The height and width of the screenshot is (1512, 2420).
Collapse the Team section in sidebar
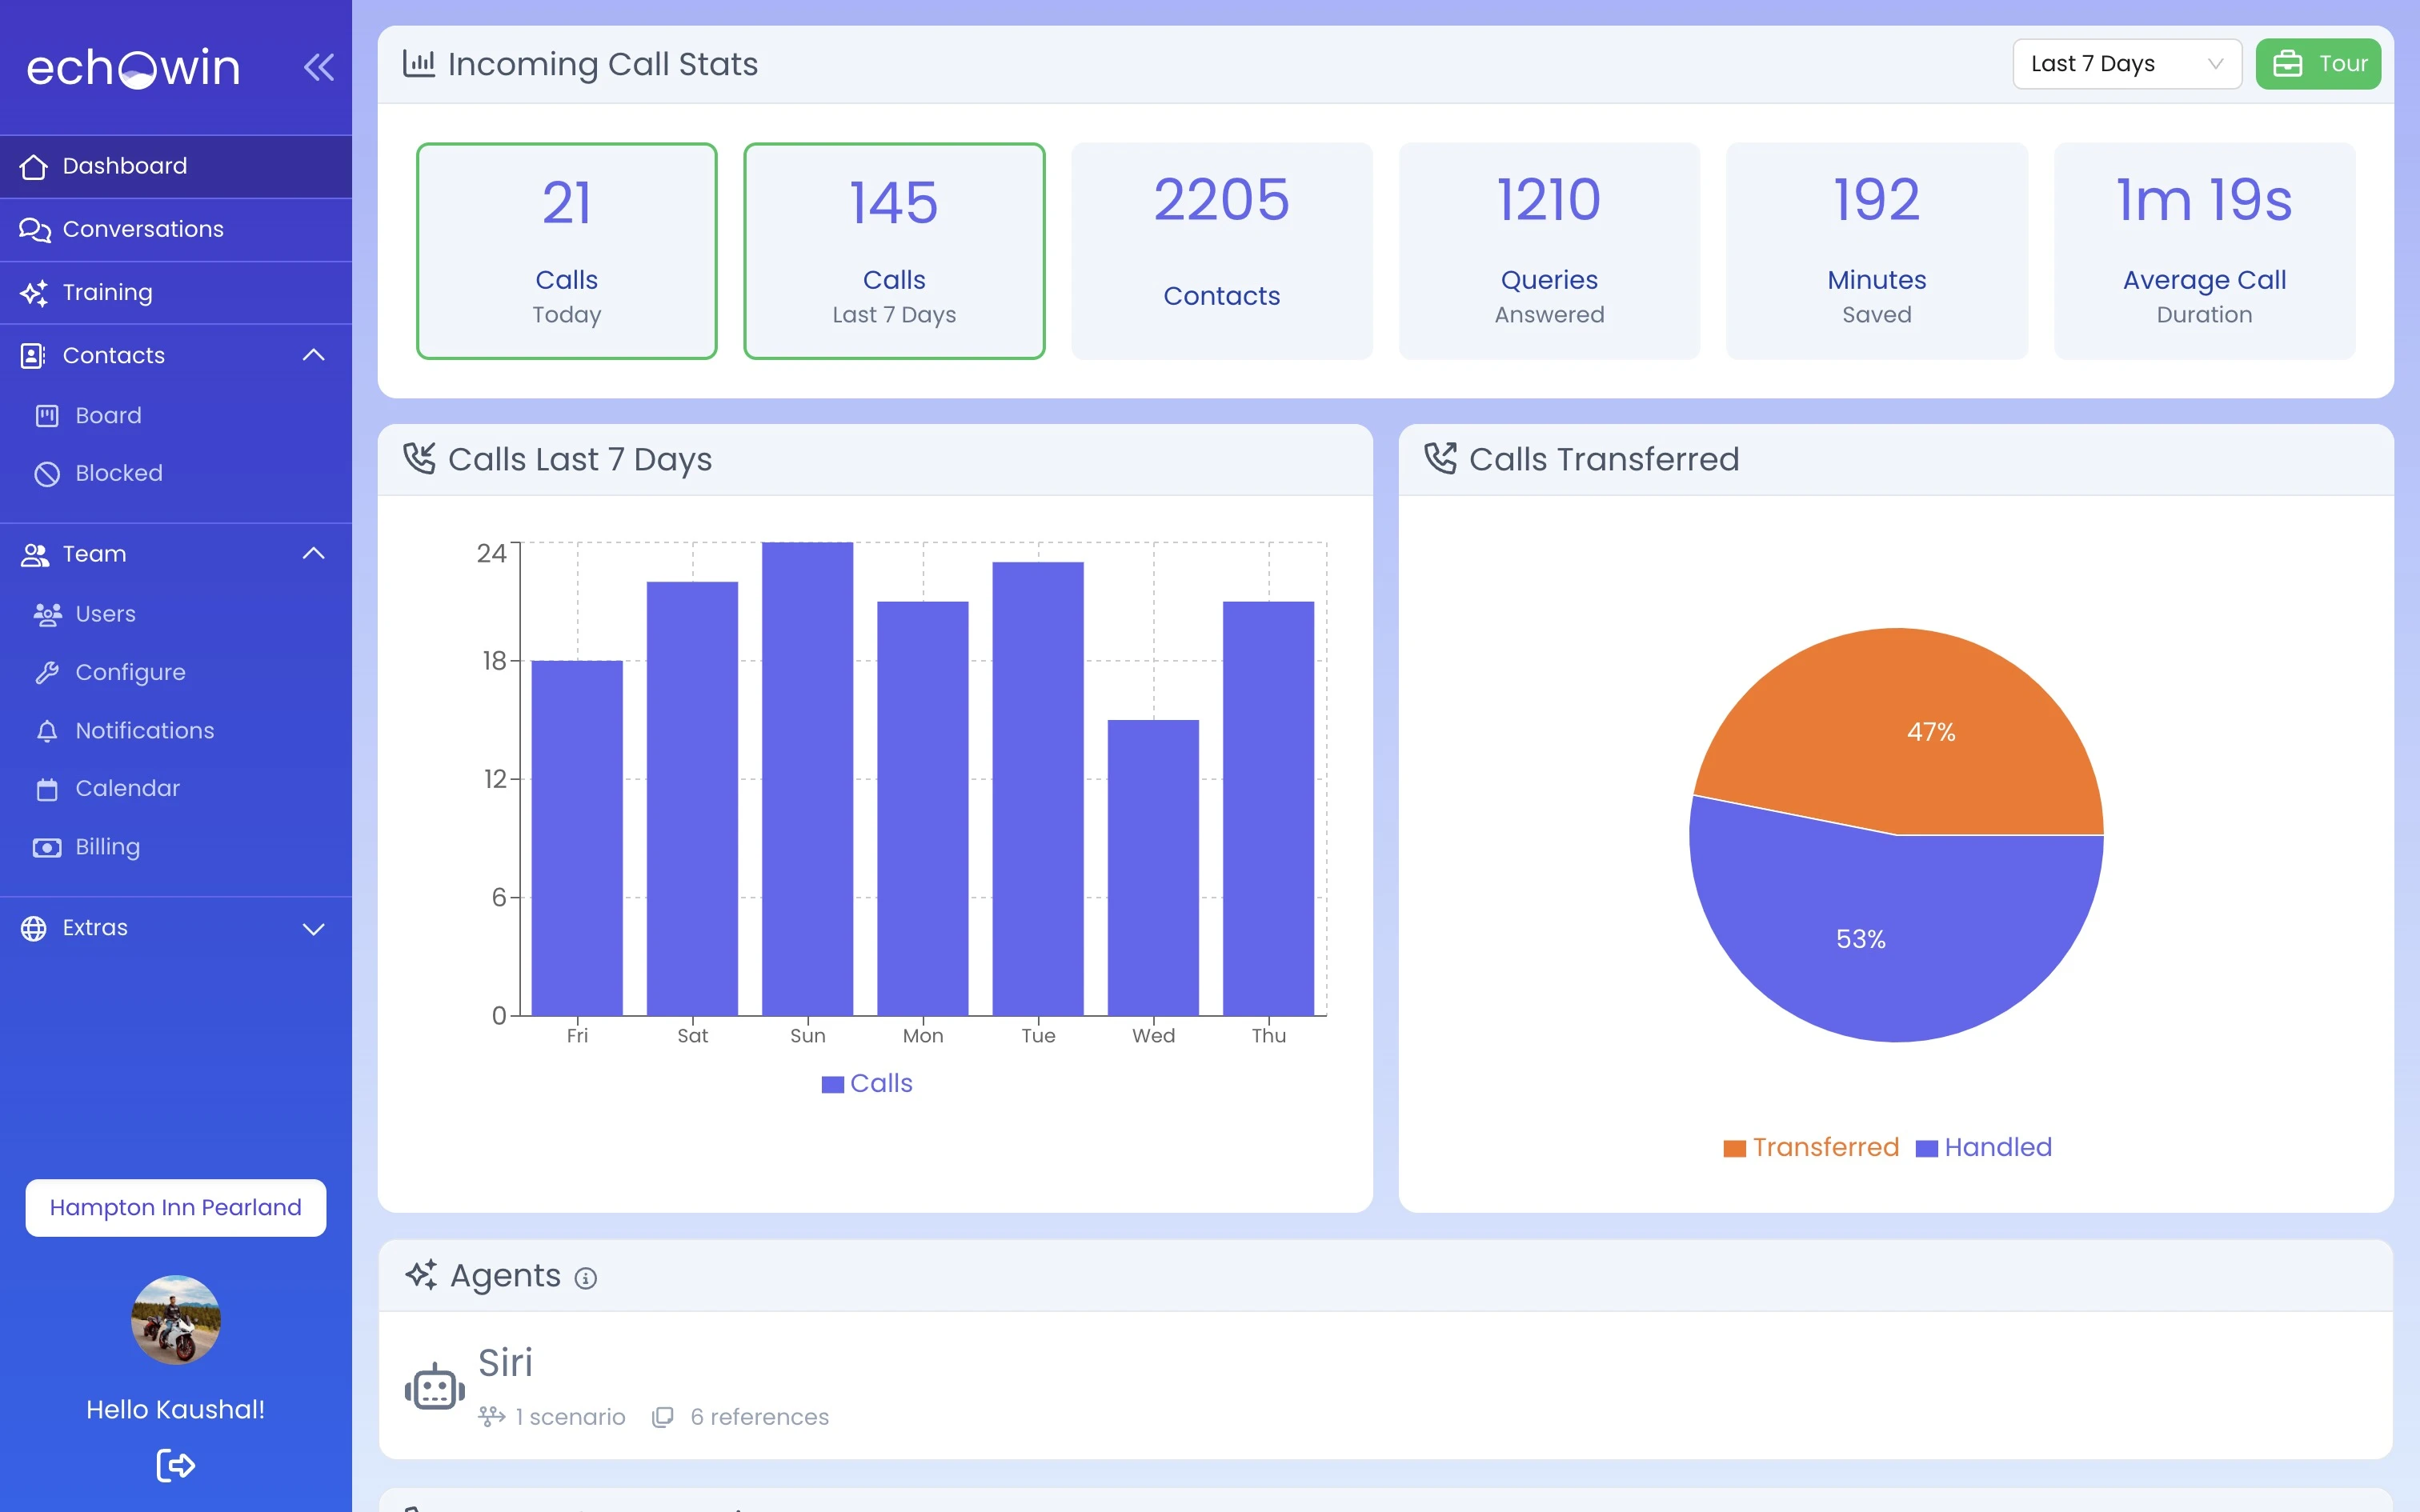click(x=312, y=552)
